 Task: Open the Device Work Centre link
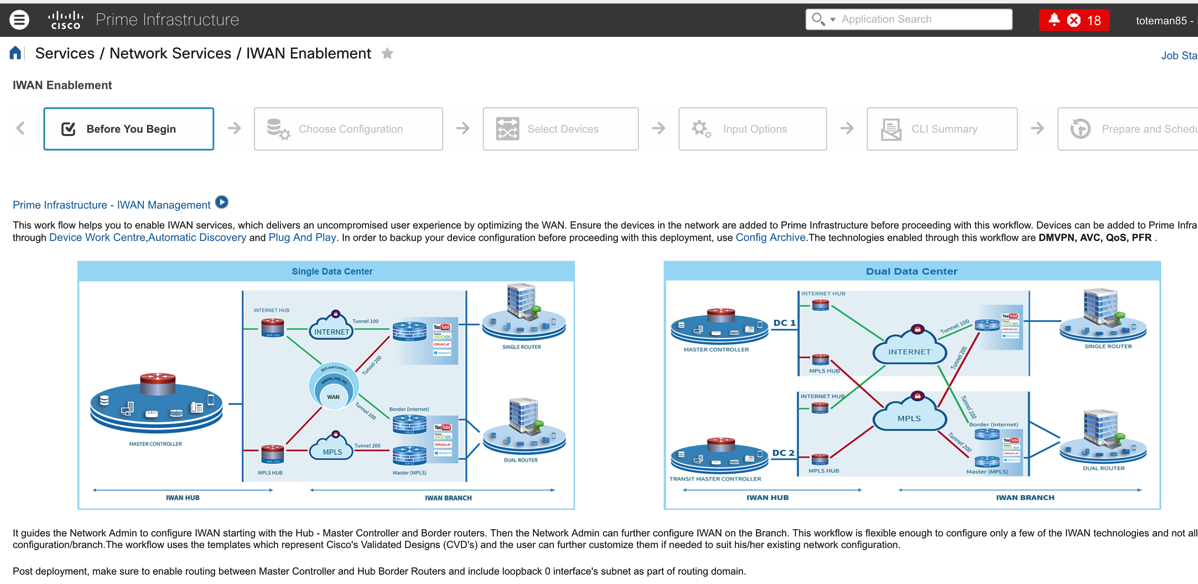click(x=97, y=238)
